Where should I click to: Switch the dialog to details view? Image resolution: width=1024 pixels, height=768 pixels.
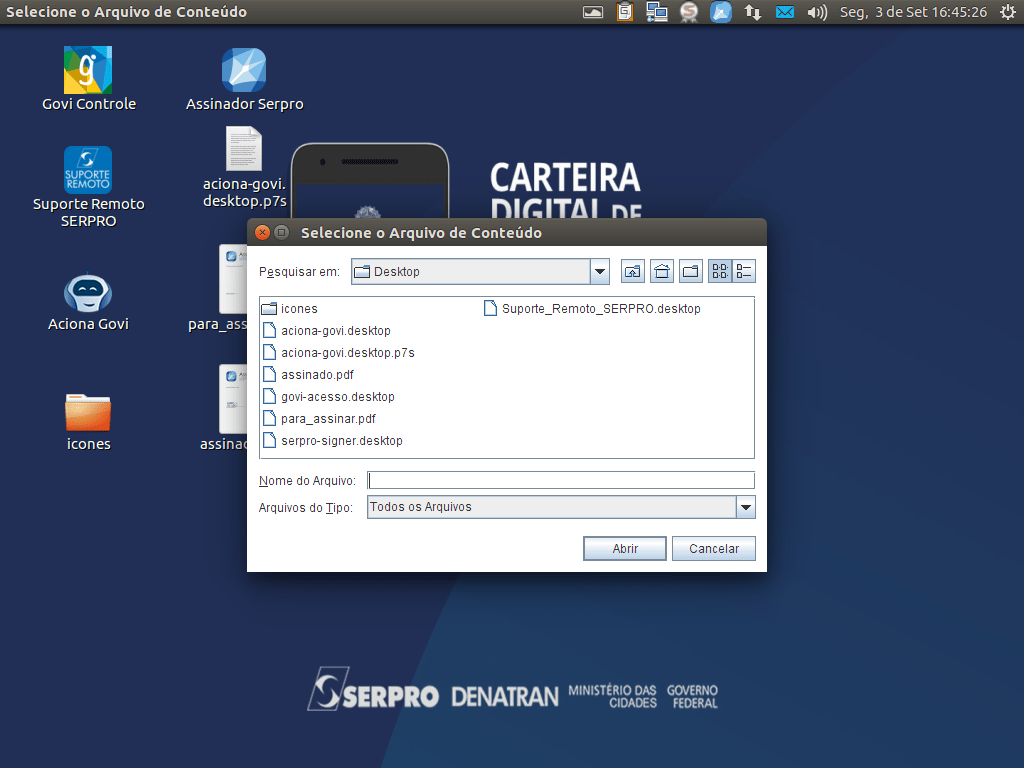(744, 272)
